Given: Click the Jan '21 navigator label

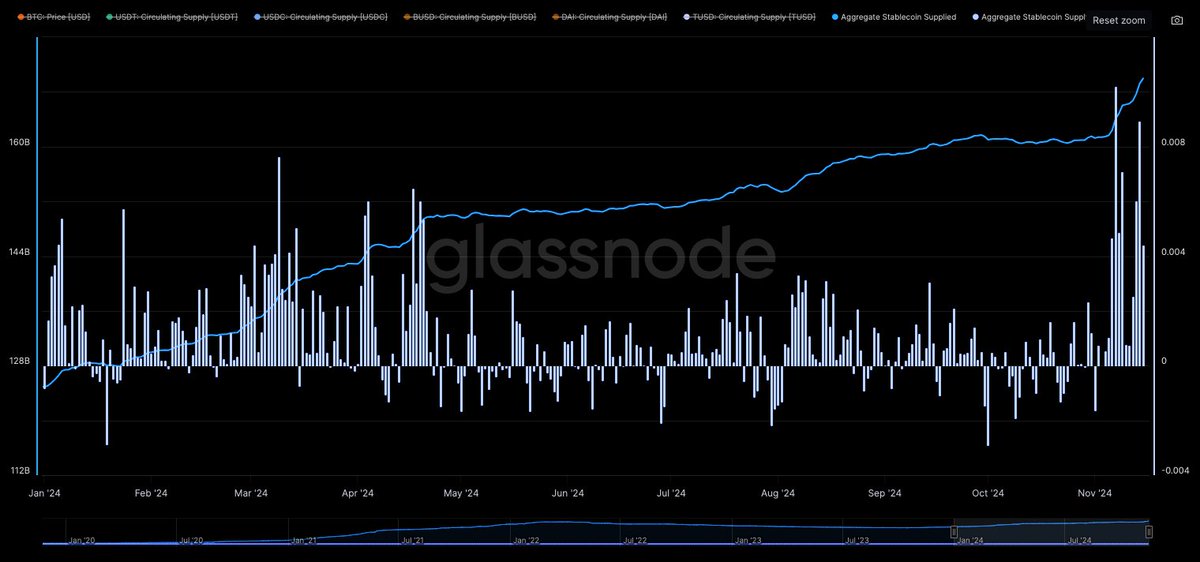Looking at the screenshot, I should pos(304,540).
